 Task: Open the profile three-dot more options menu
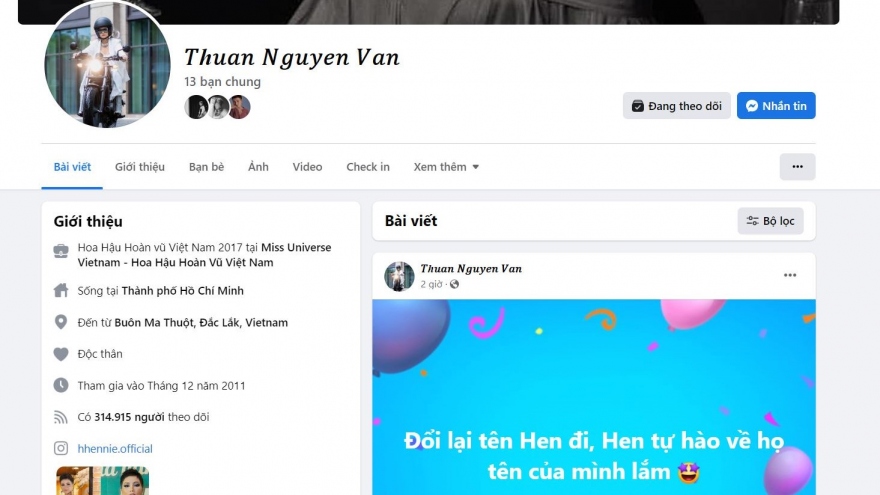tap(797, 167)
